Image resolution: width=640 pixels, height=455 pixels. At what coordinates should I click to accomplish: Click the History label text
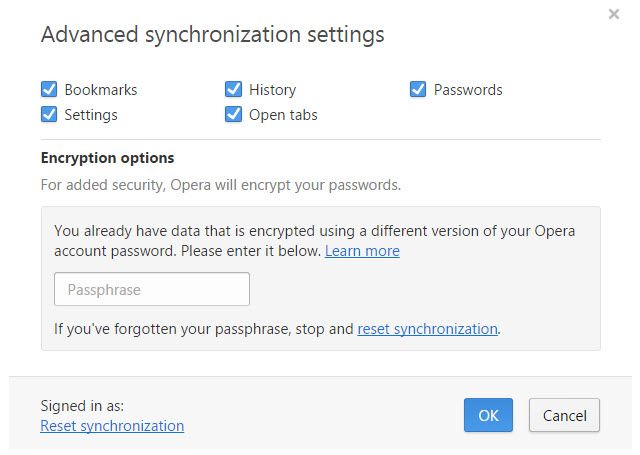pos(272,90)
